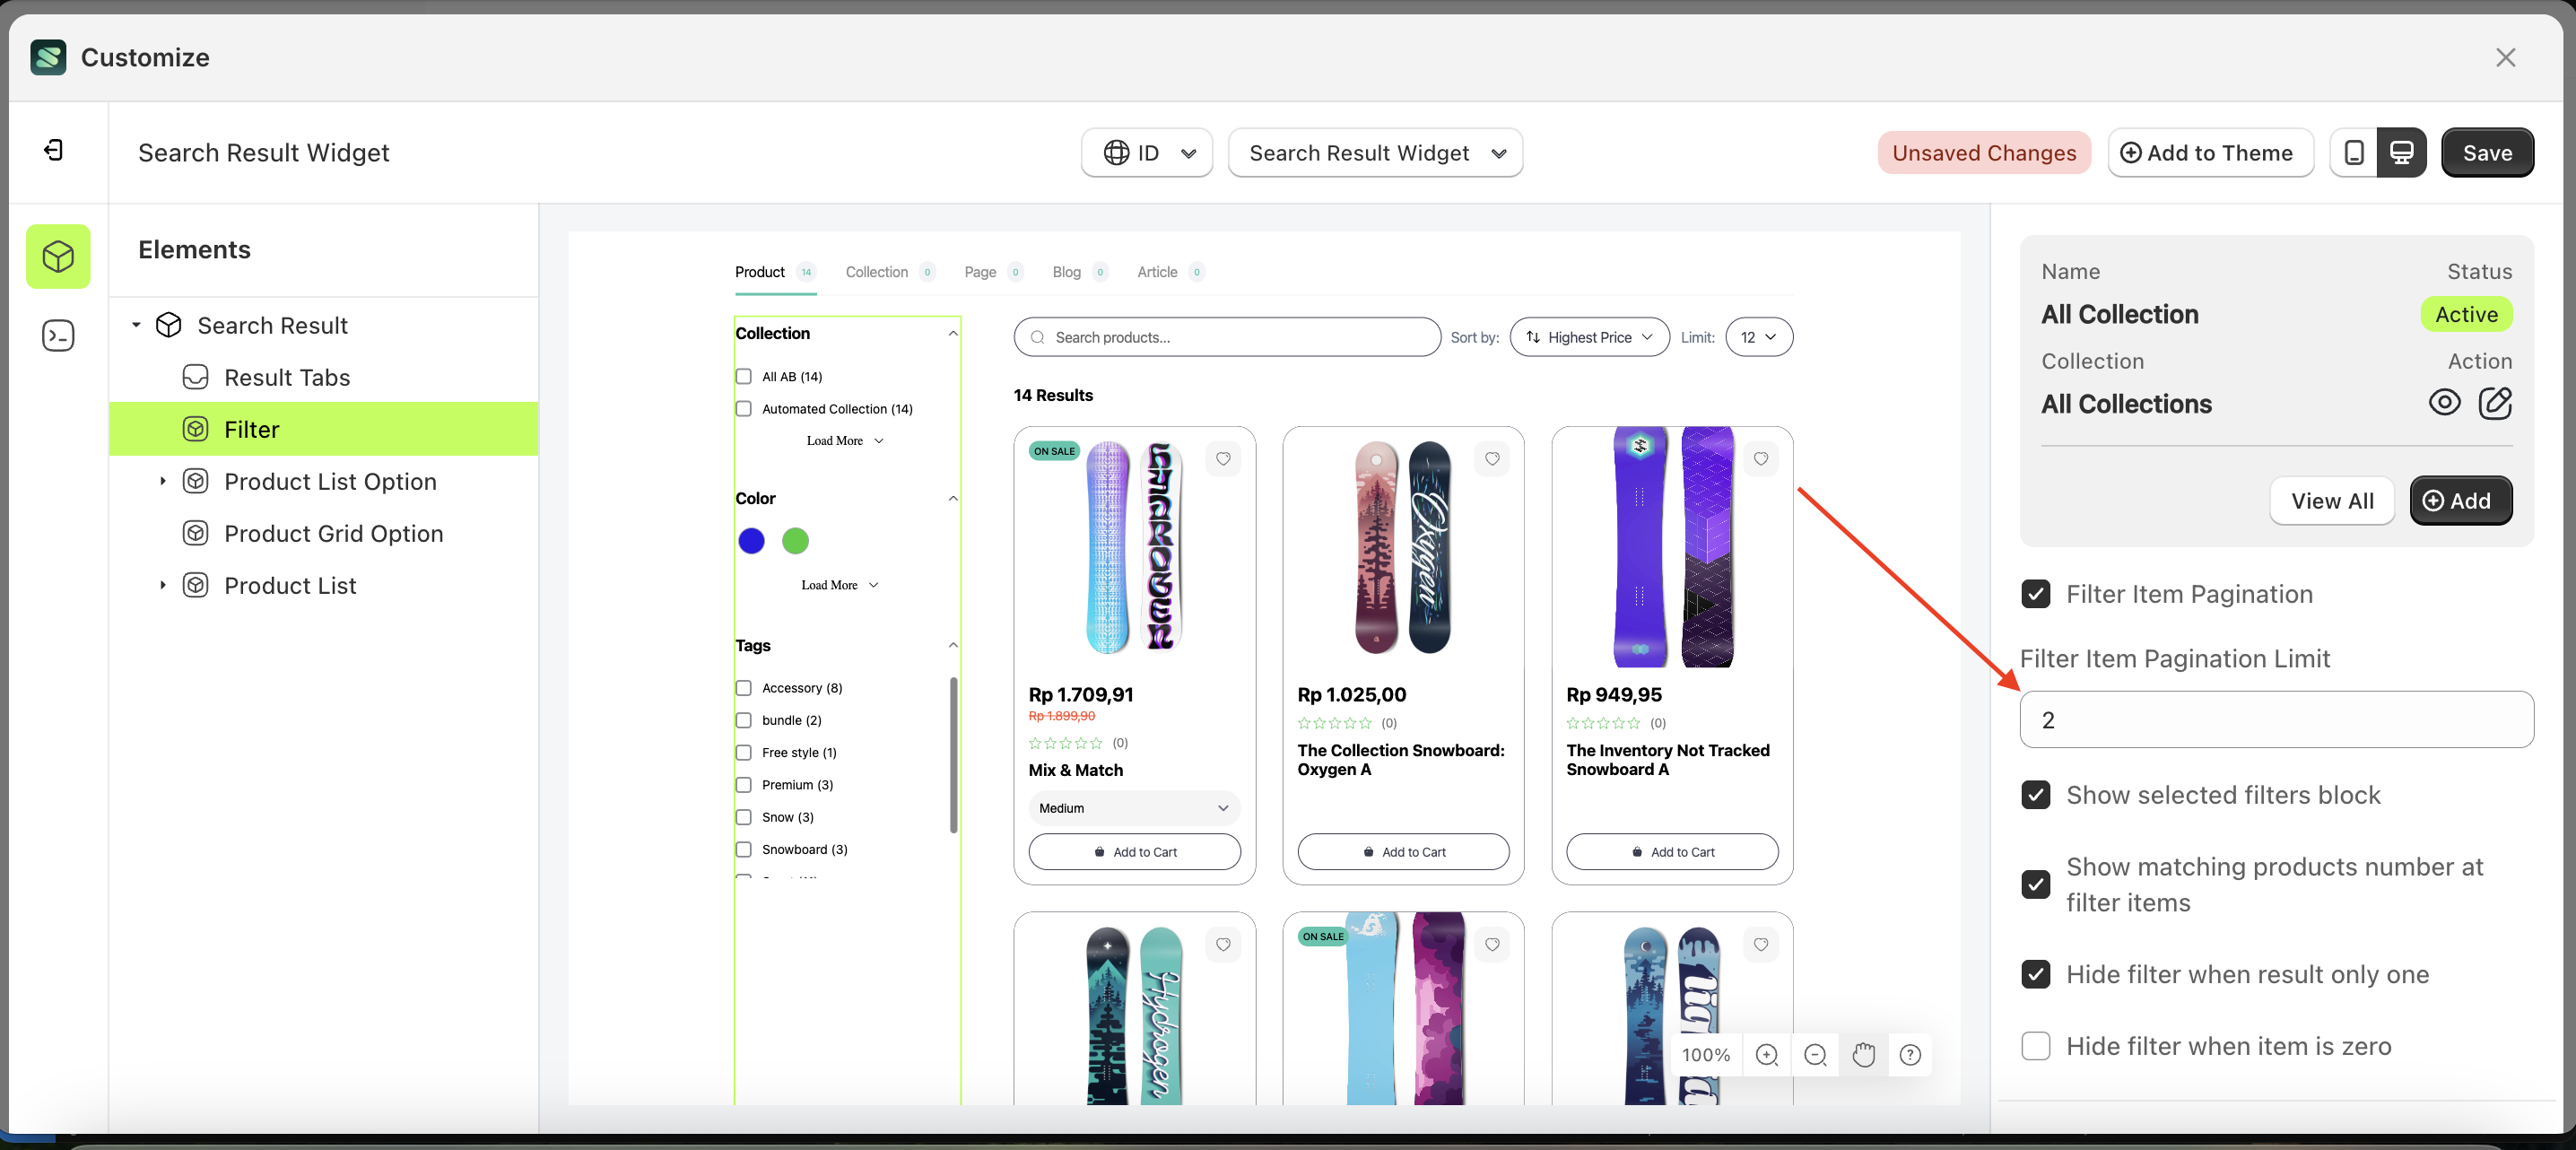
Task: Switch to desktop preview icon
Action: [x=2401, y=152]
